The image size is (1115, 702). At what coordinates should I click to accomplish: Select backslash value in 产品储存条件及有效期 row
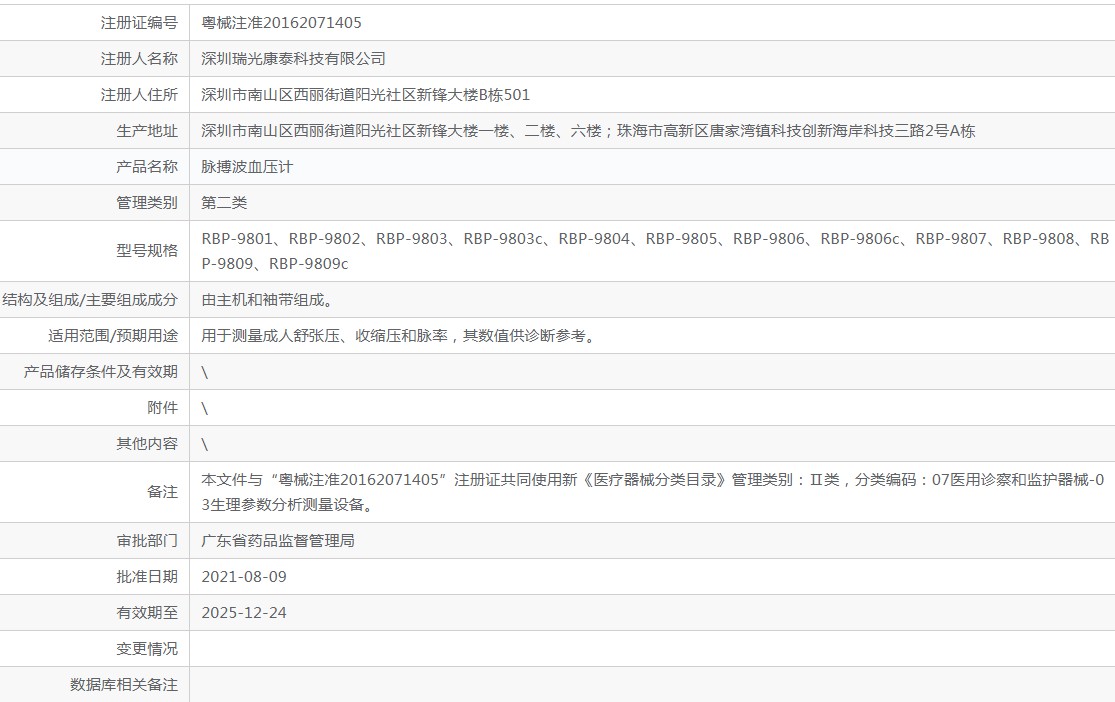pos(205,373)
